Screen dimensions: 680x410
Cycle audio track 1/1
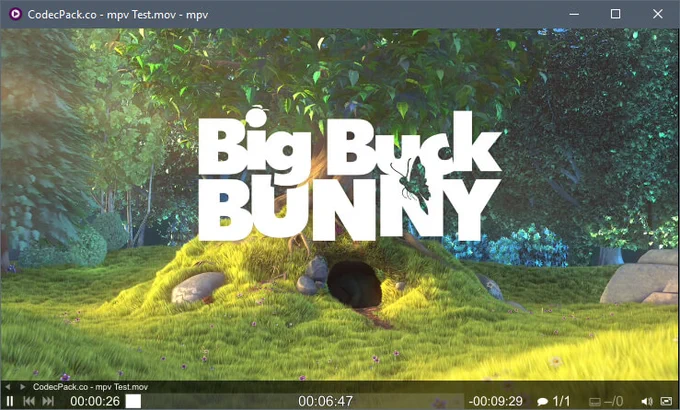click(554, 401)
